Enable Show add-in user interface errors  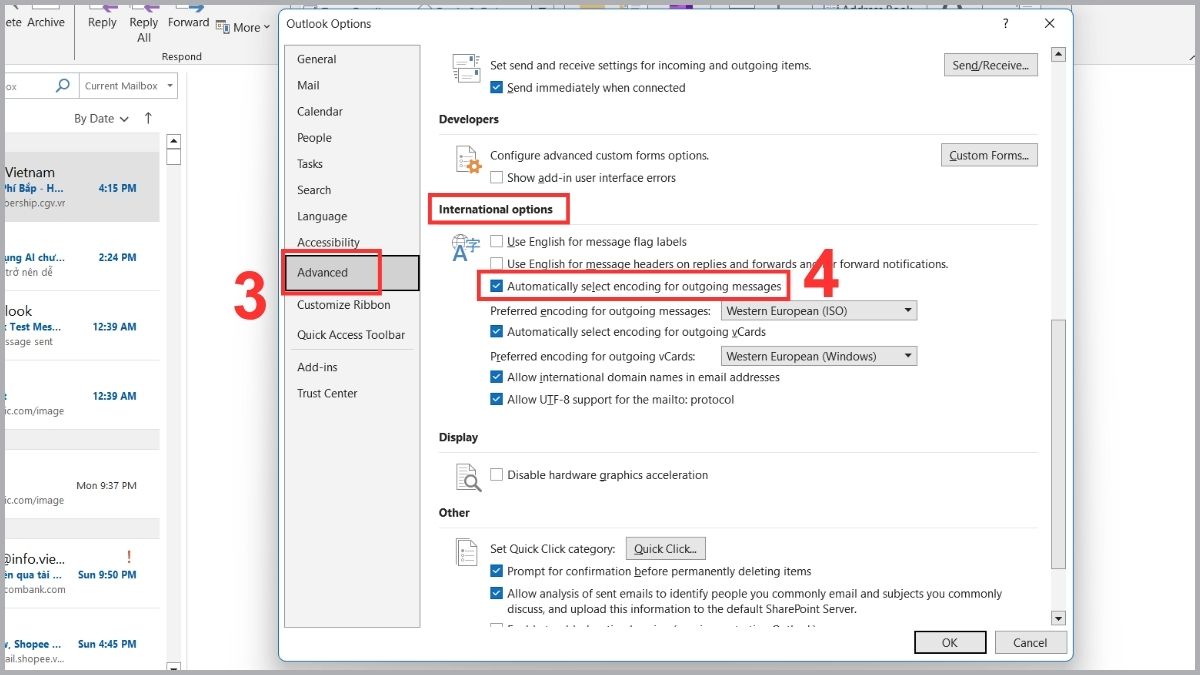pyautogui.click(x=497, y=178)
